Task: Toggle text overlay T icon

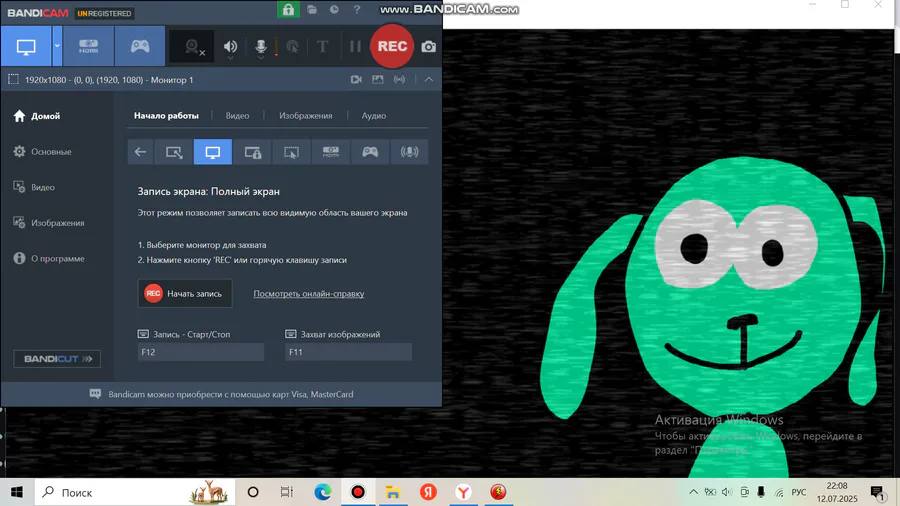Action: click(323, 46)
